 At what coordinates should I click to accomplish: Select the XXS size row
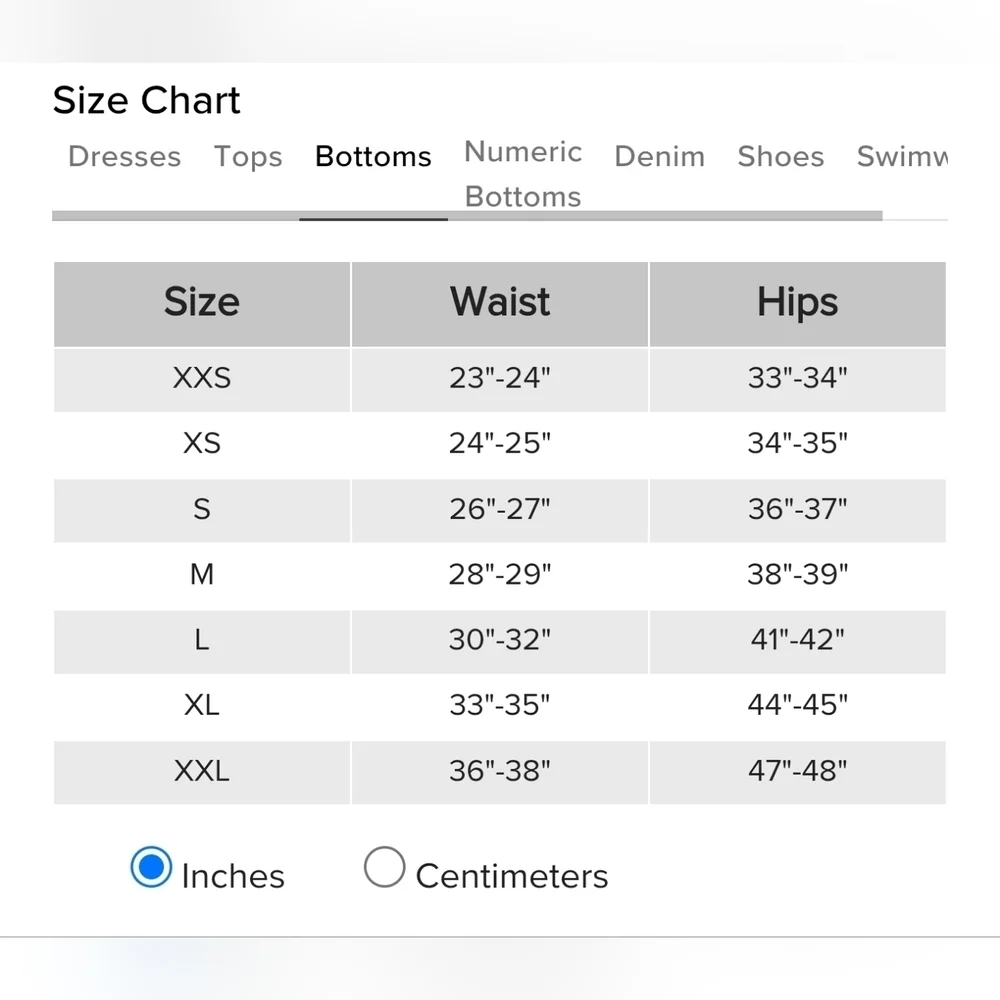point(500,379)
